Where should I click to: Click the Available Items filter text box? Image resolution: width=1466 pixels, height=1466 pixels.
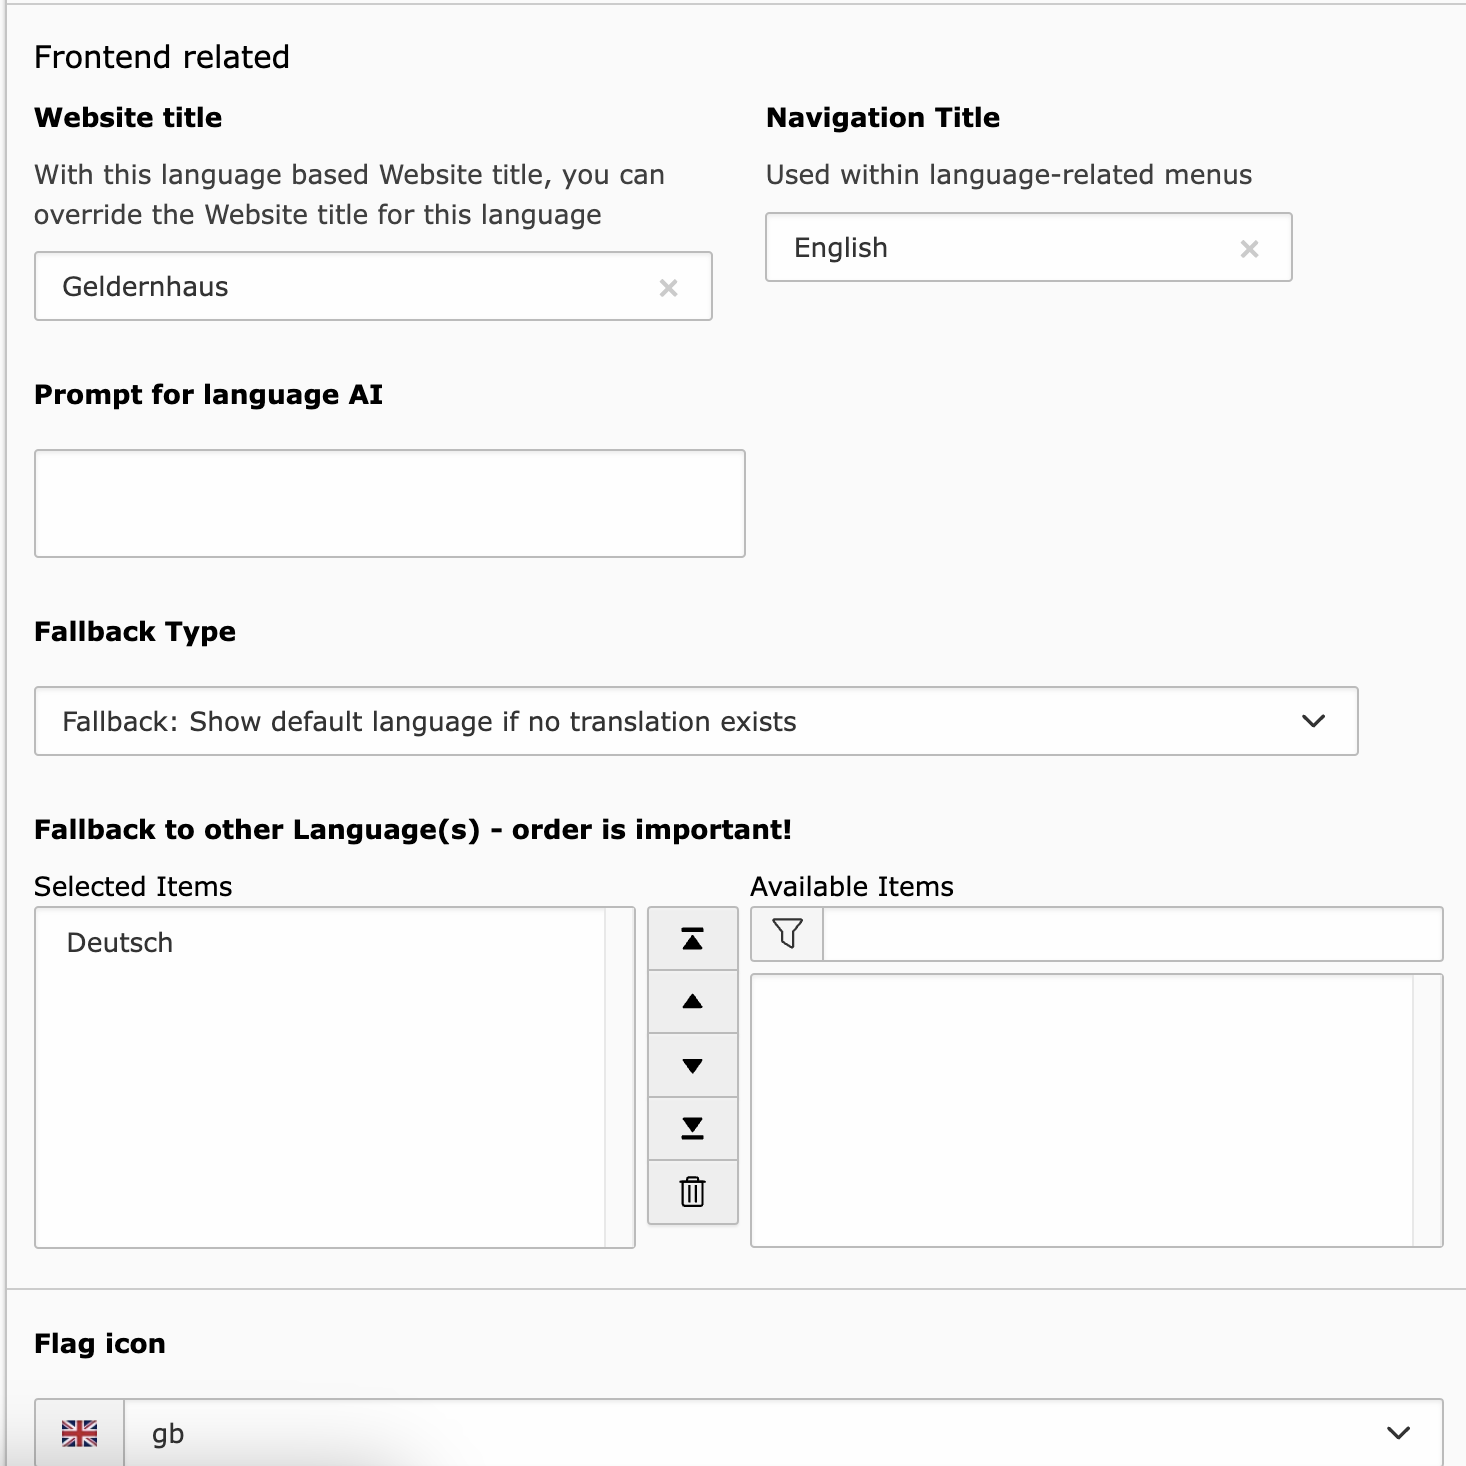pos(1132,934)
